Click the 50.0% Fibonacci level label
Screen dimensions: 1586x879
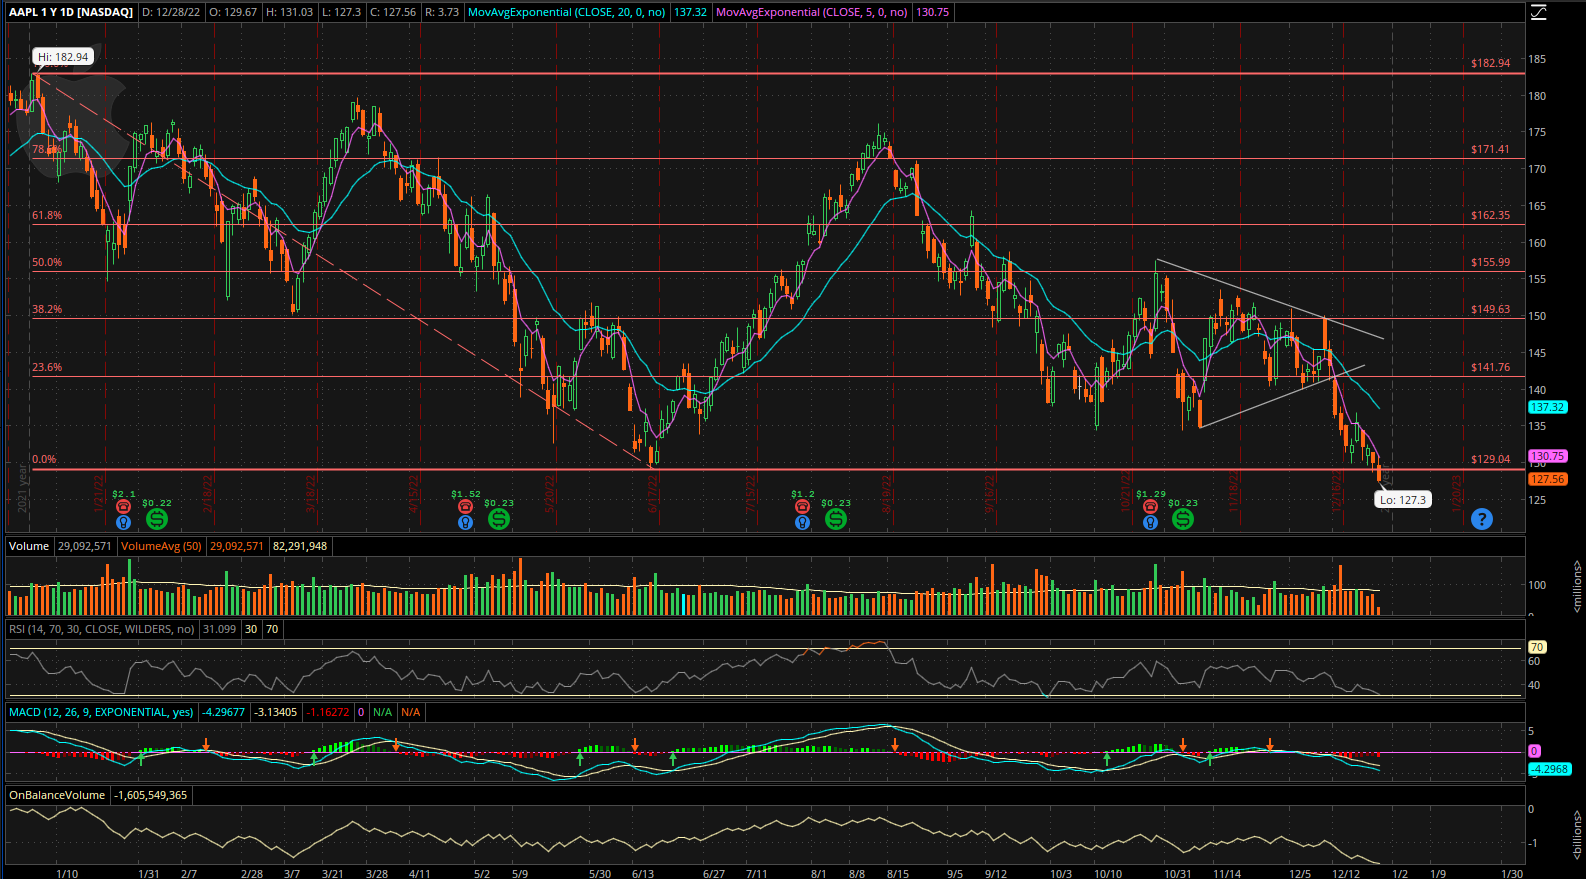click(x=47, y=262)
